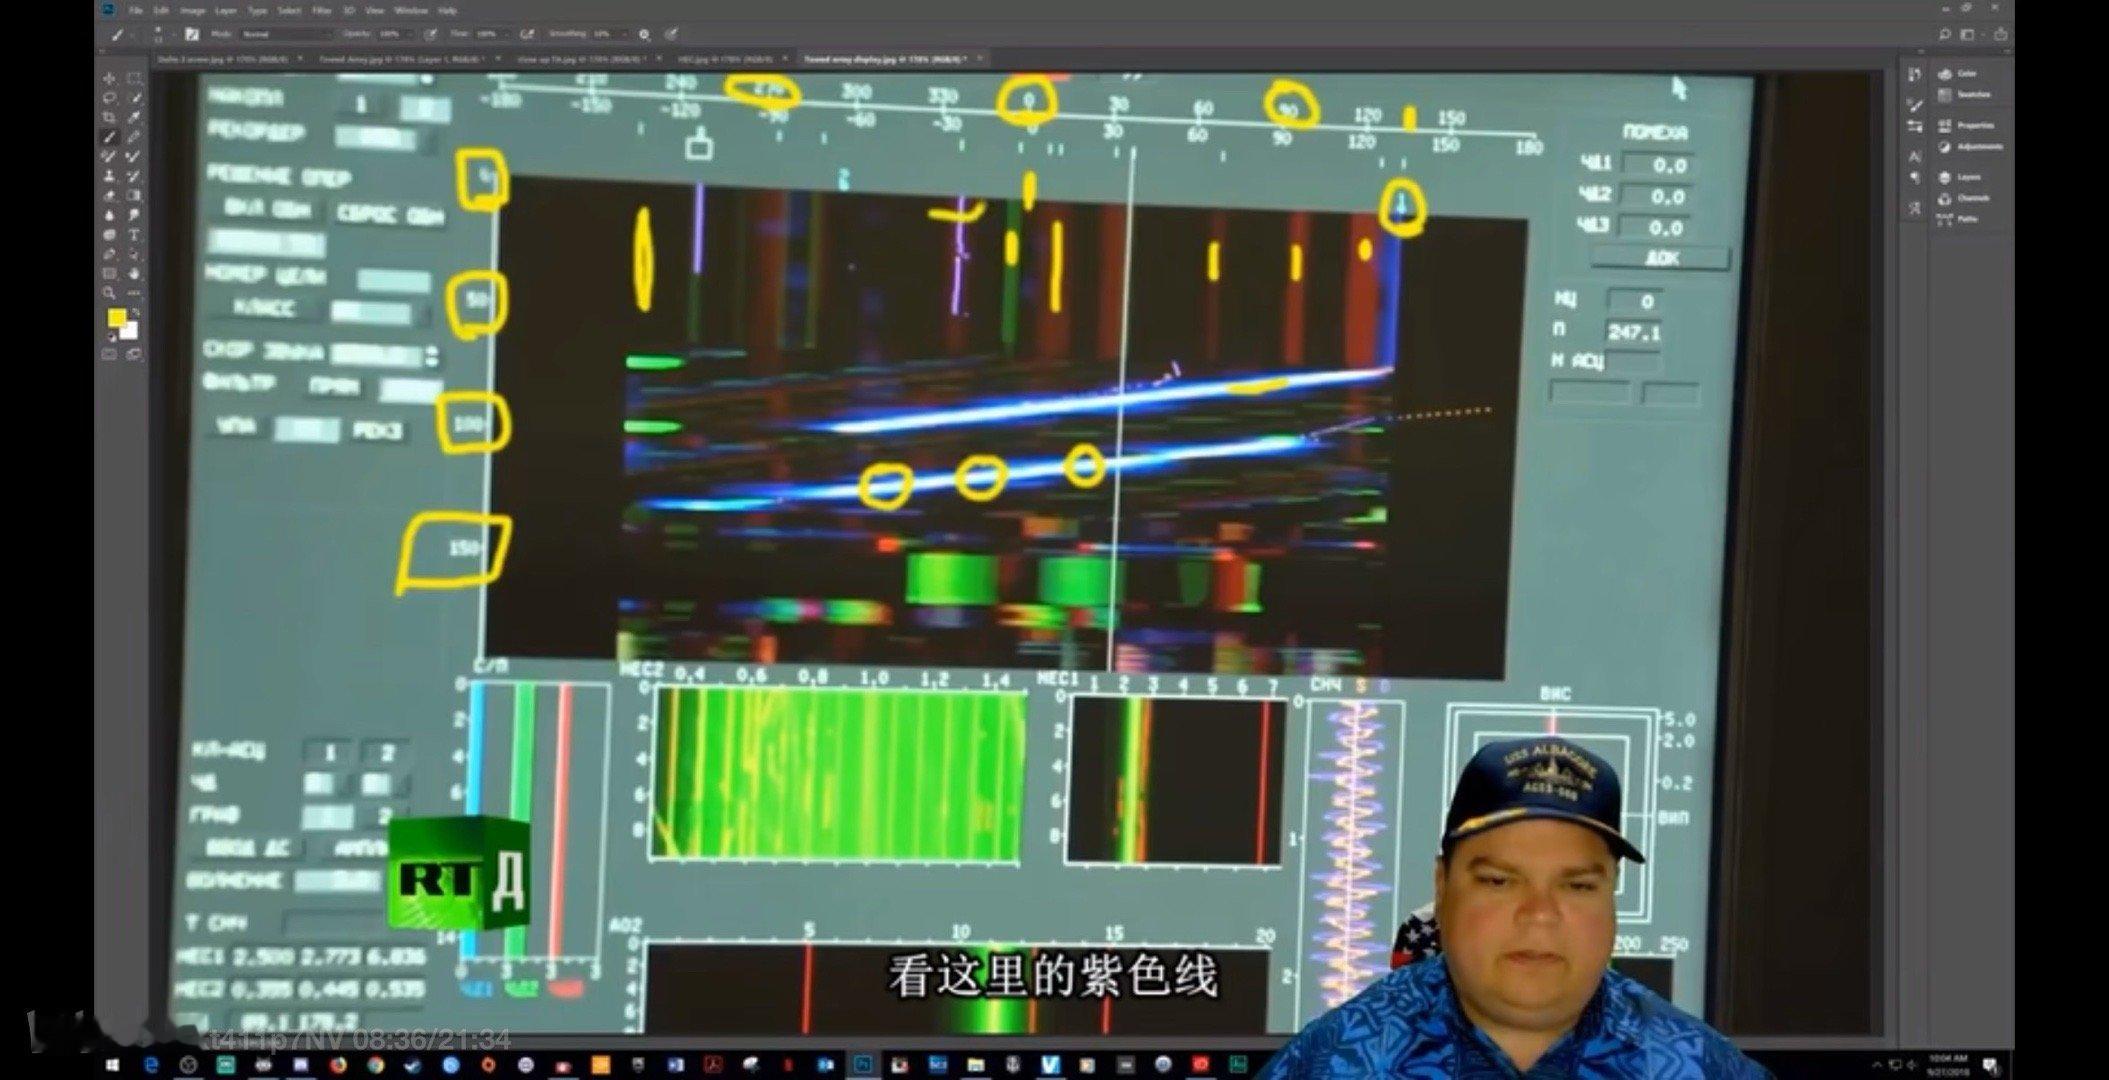Screen dimensions: 2109x1080
Task: Select the Clone Stamp tool
Action: click(x=108, y=175)
